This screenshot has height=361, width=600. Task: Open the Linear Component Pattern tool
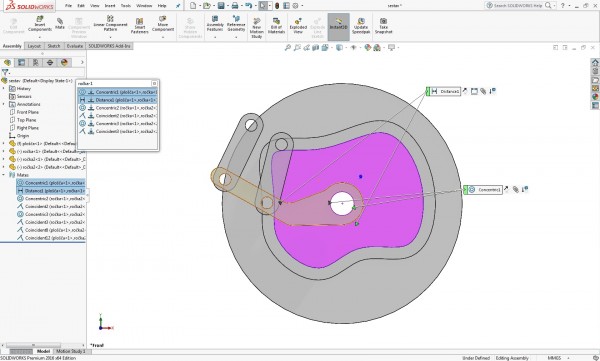(x=110, y=24)
